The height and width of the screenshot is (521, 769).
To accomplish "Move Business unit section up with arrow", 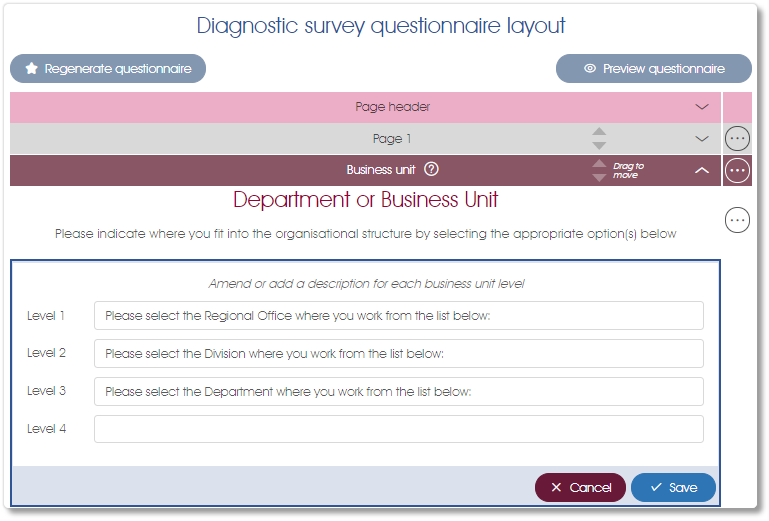I will 599,163.
